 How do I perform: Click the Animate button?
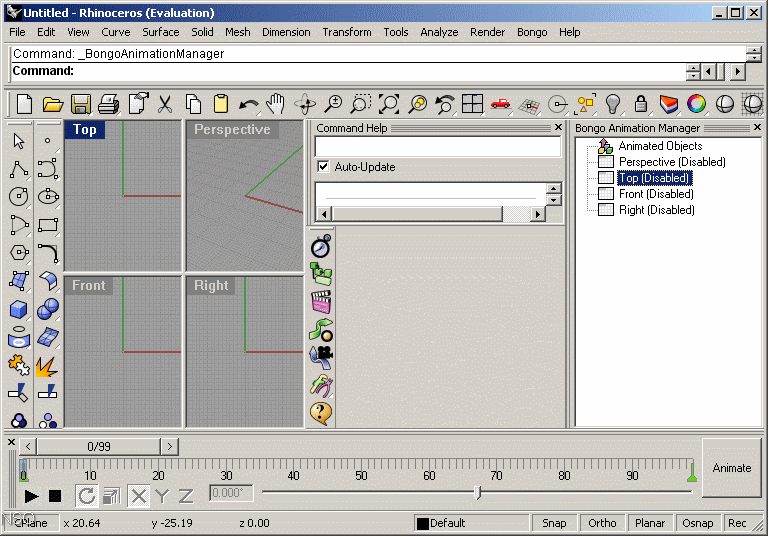(x=732, y=468)
